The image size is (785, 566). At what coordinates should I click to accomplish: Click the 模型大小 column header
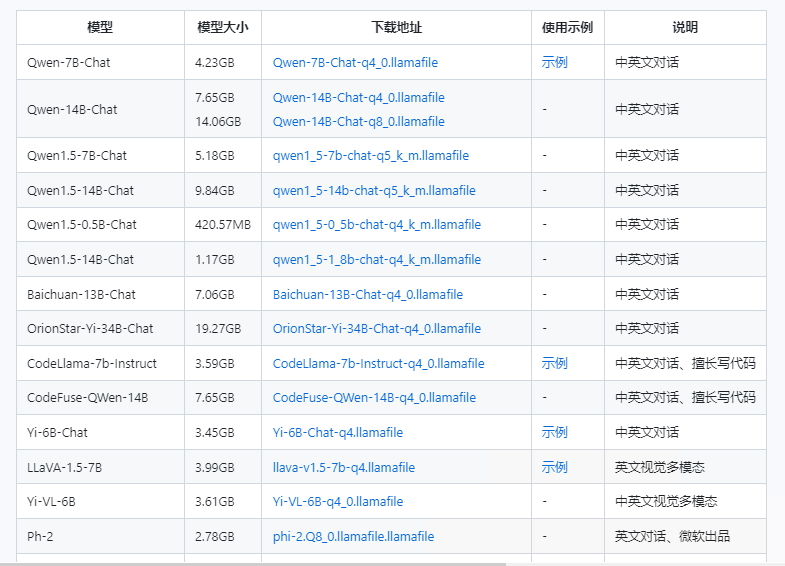[223, 28]
